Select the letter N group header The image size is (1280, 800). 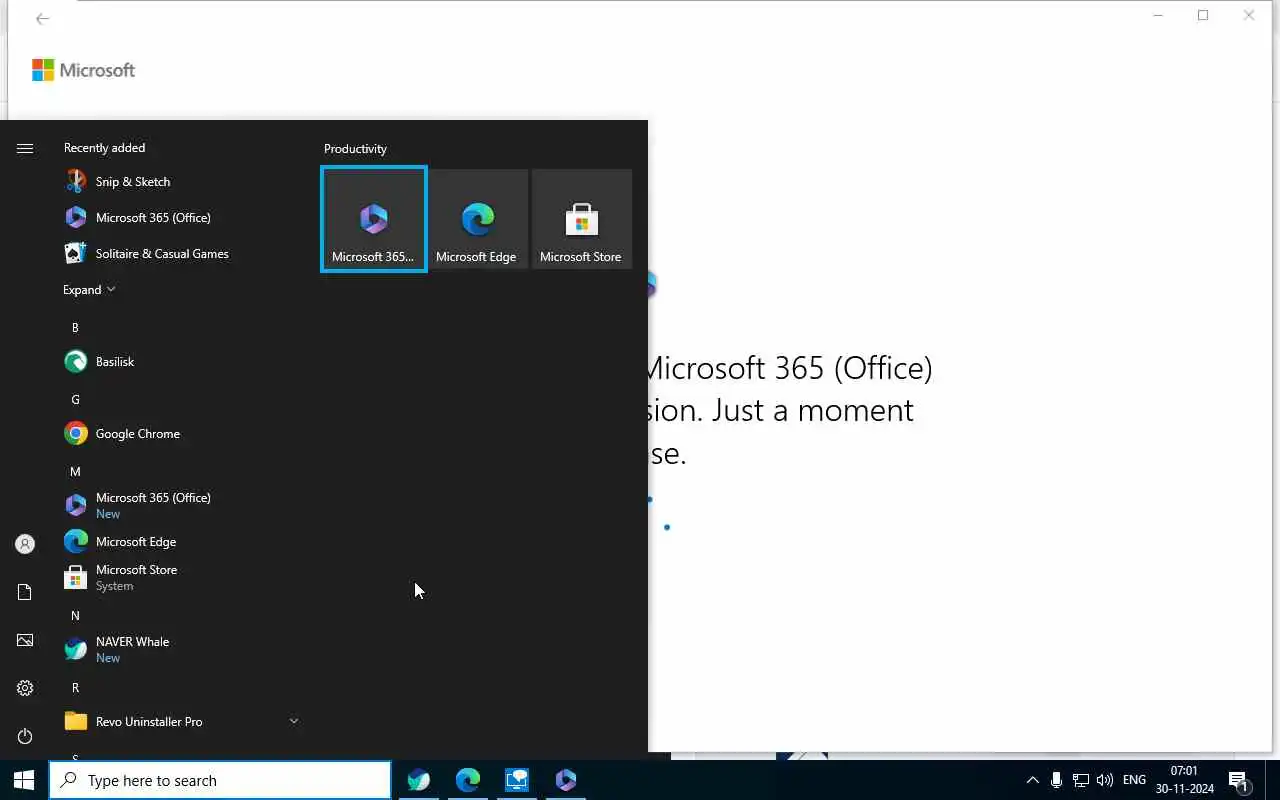[75, 616]
